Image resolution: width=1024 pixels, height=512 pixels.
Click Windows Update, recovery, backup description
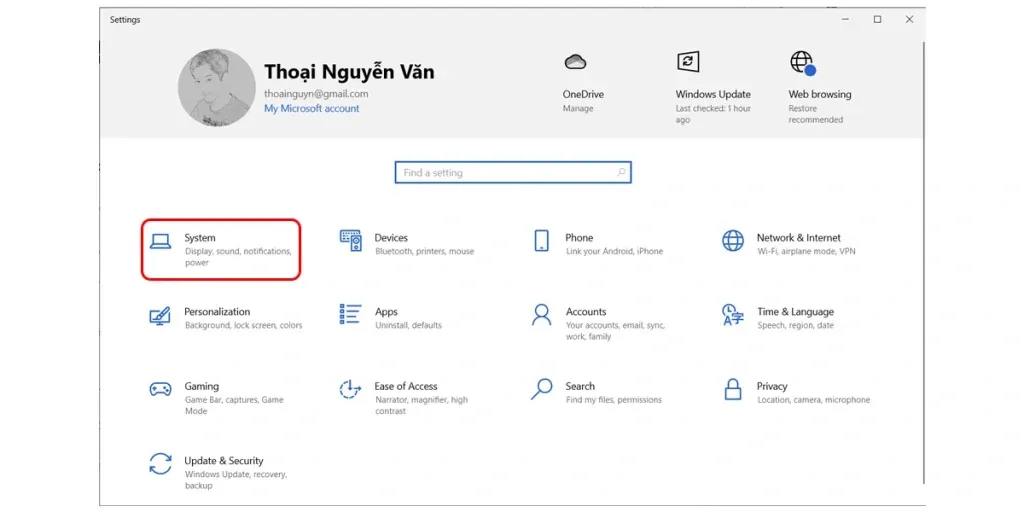[236, 480]
